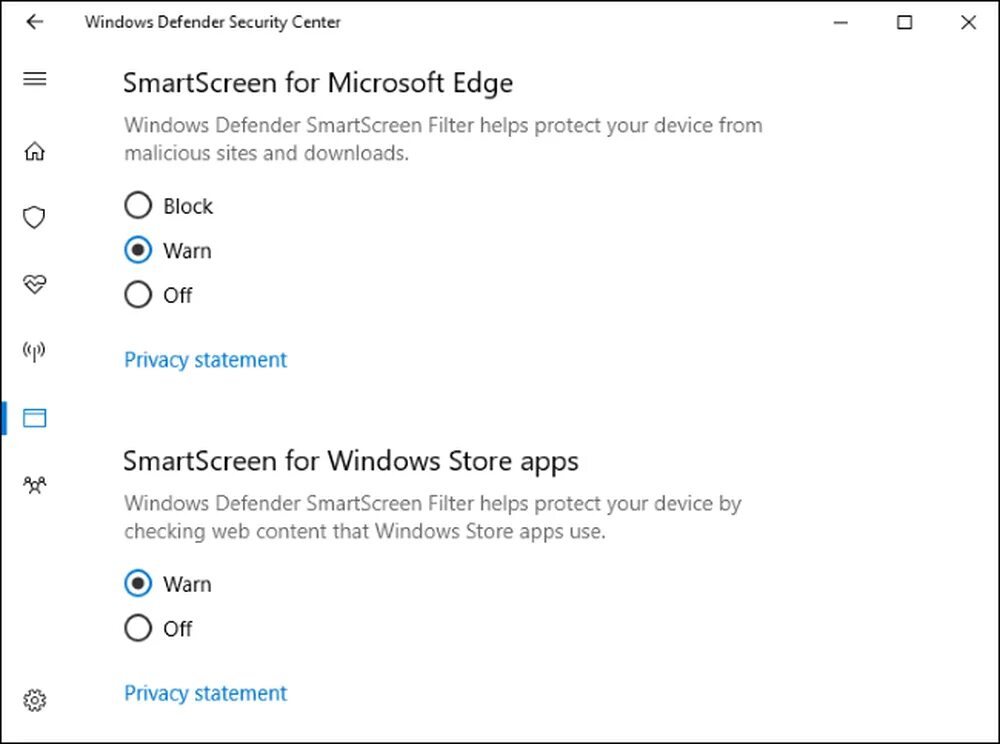This screenshot has height=744, width=1000.
Task: Turn Off SmartScreen for Windows Store apps
Action: coord(138,628)
